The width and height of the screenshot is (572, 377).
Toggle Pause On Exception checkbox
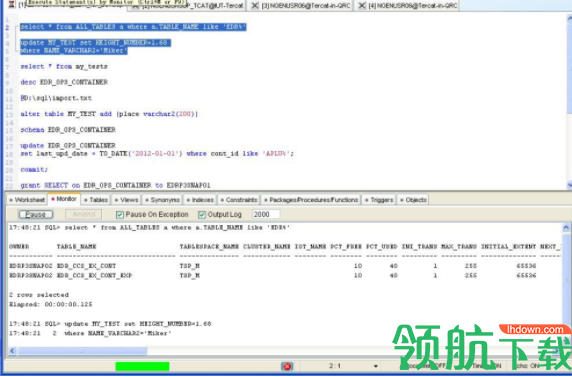[x=120, y=215]
